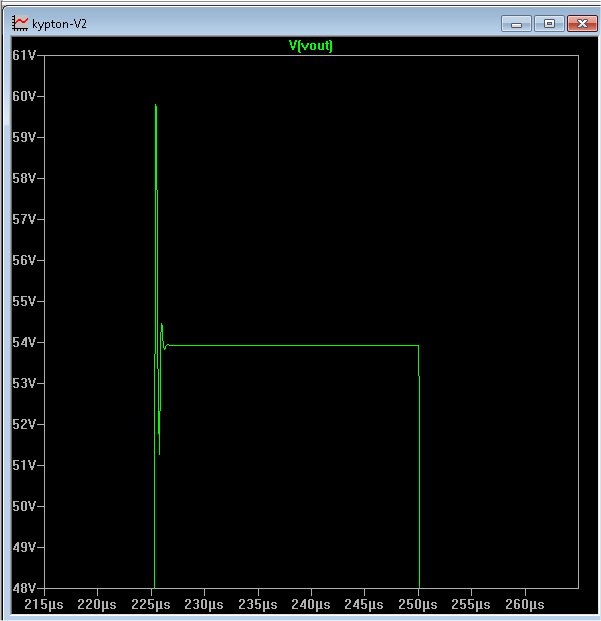Click the 245µs time axis label
Viewport: 601px width, 621px height.
[x=364, y=605]
